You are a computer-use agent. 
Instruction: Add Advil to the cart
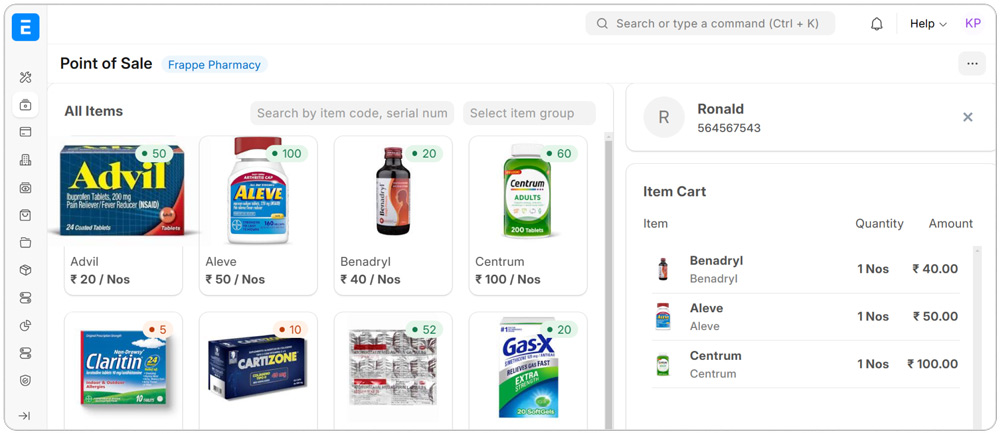[x=124, y=215]
